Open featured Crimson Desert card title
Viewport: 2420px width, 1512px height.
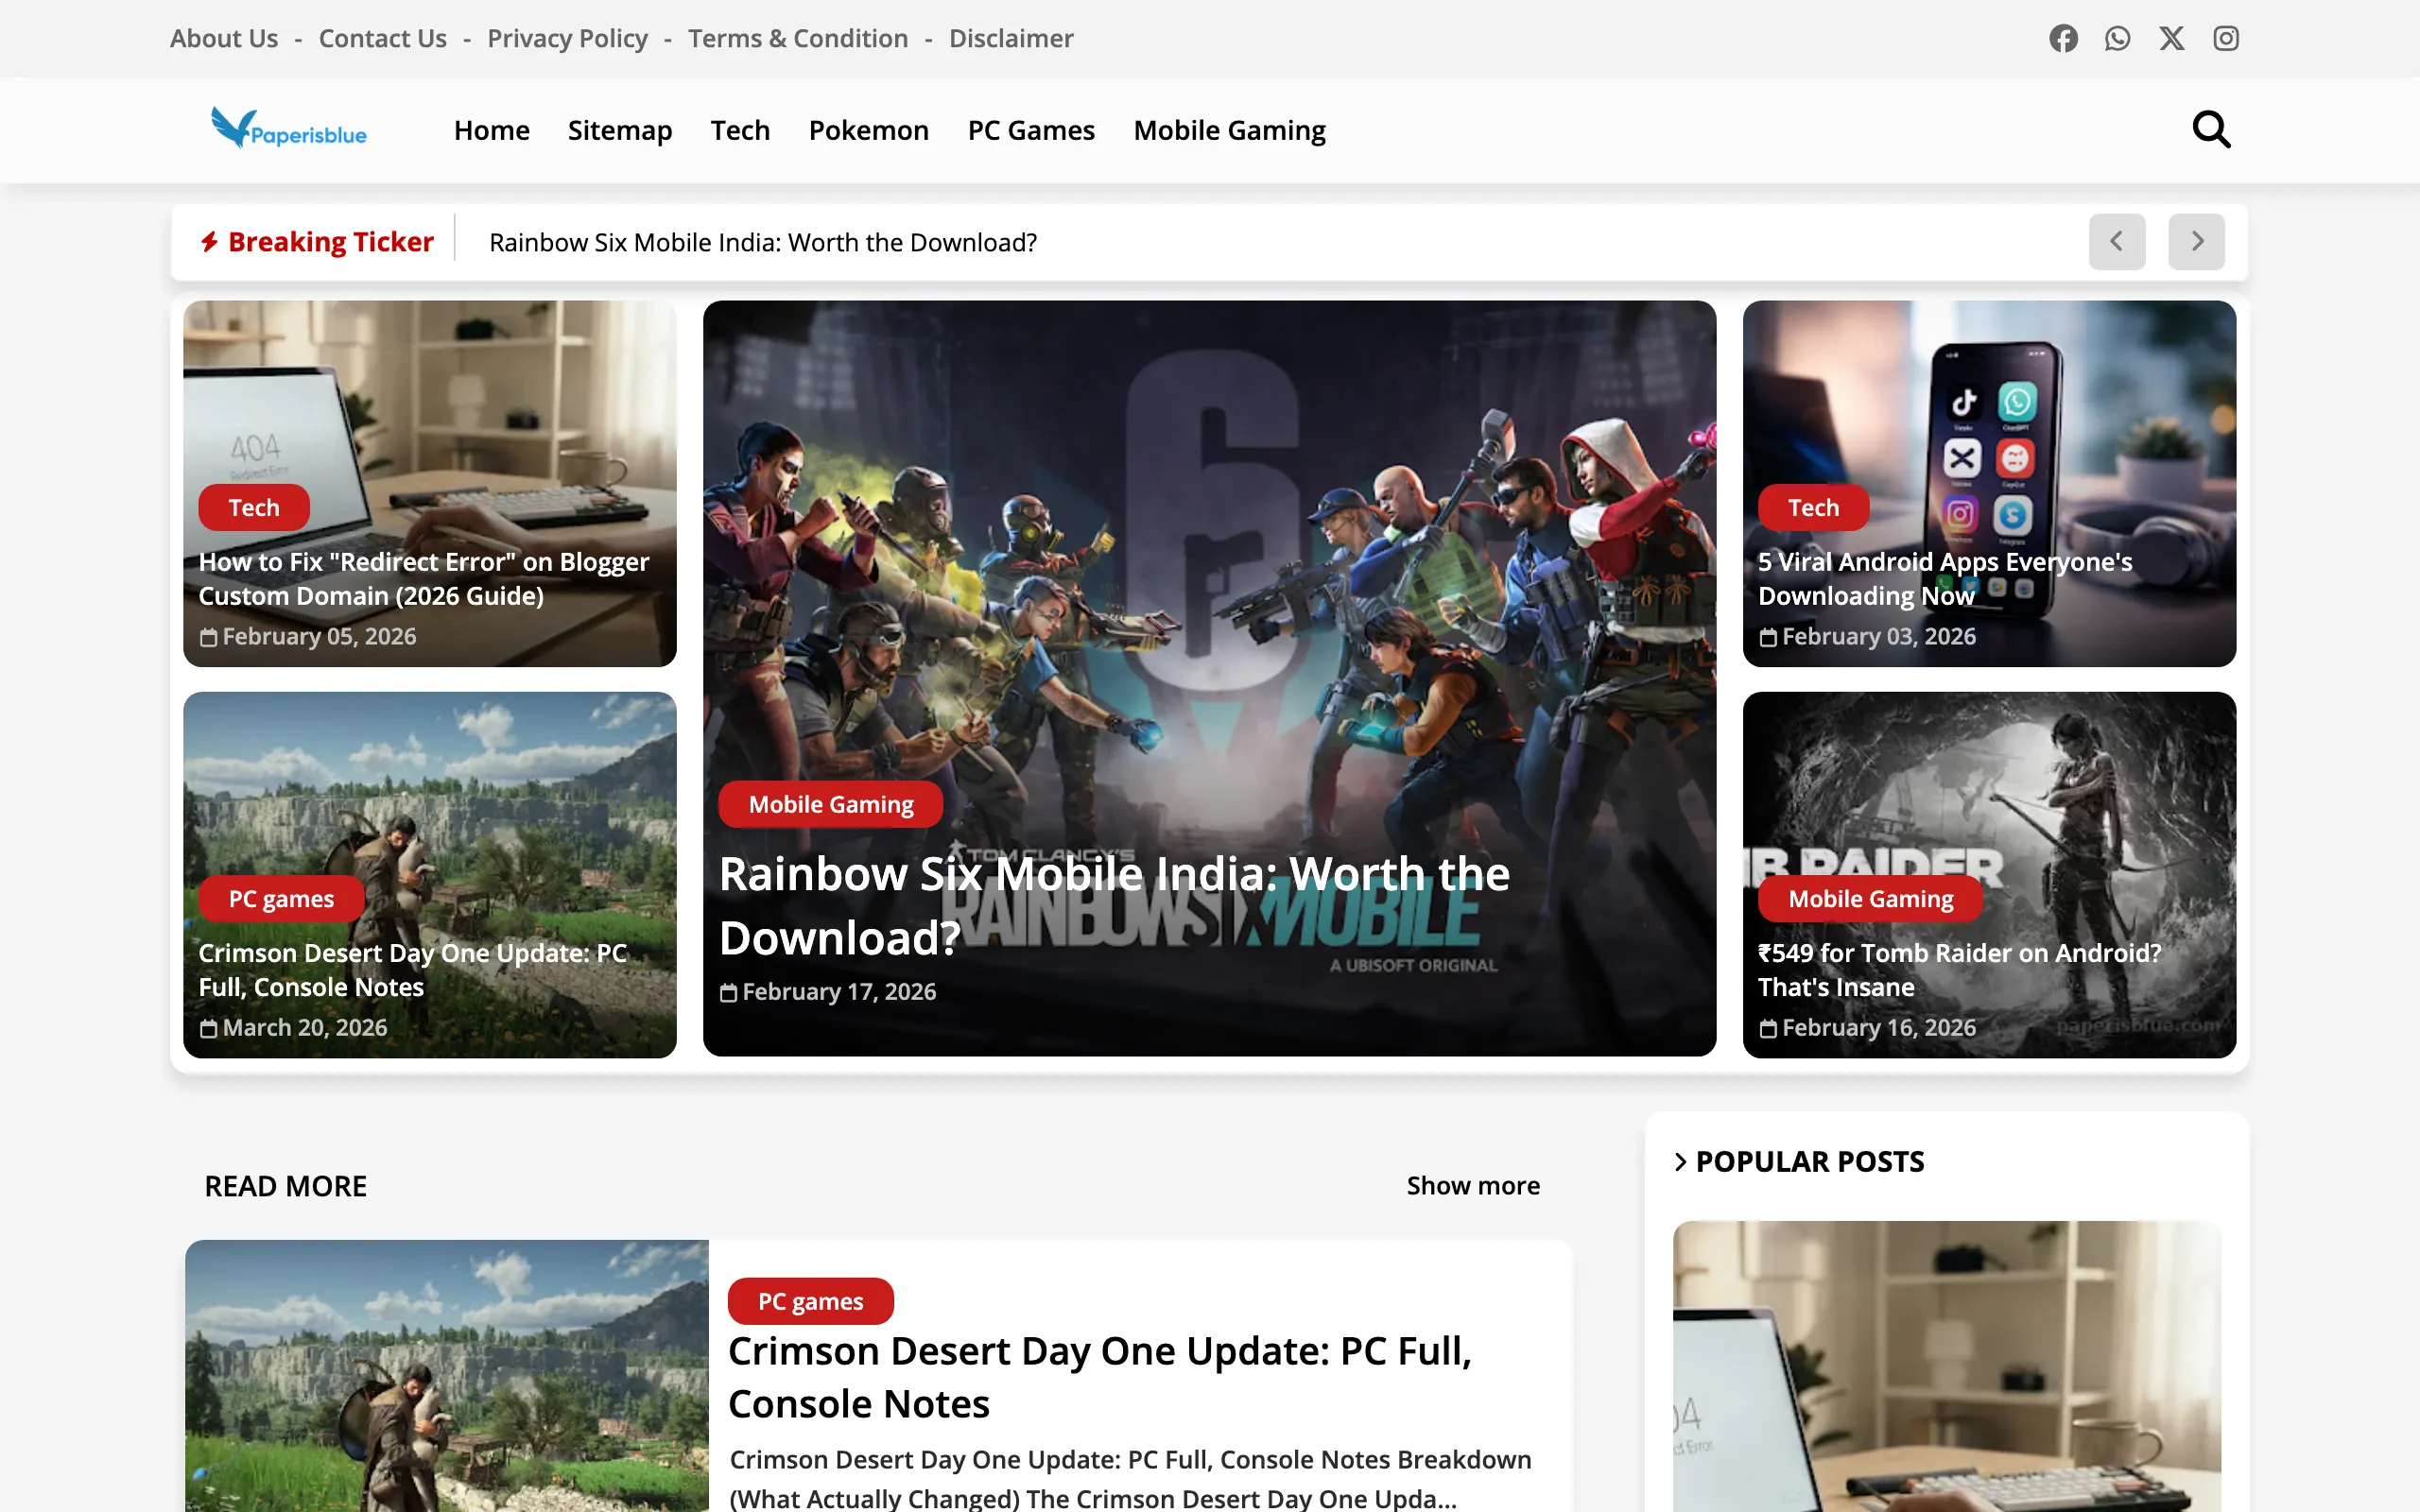click(413, 970)
